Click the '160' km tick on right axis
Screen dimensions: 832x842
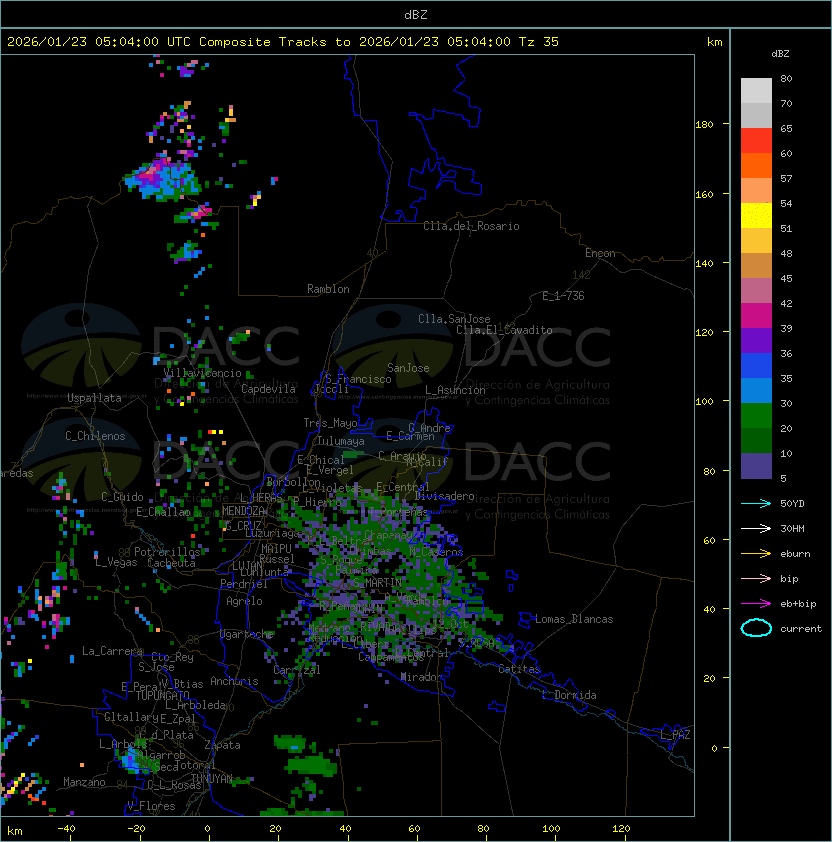coord(704,194)
